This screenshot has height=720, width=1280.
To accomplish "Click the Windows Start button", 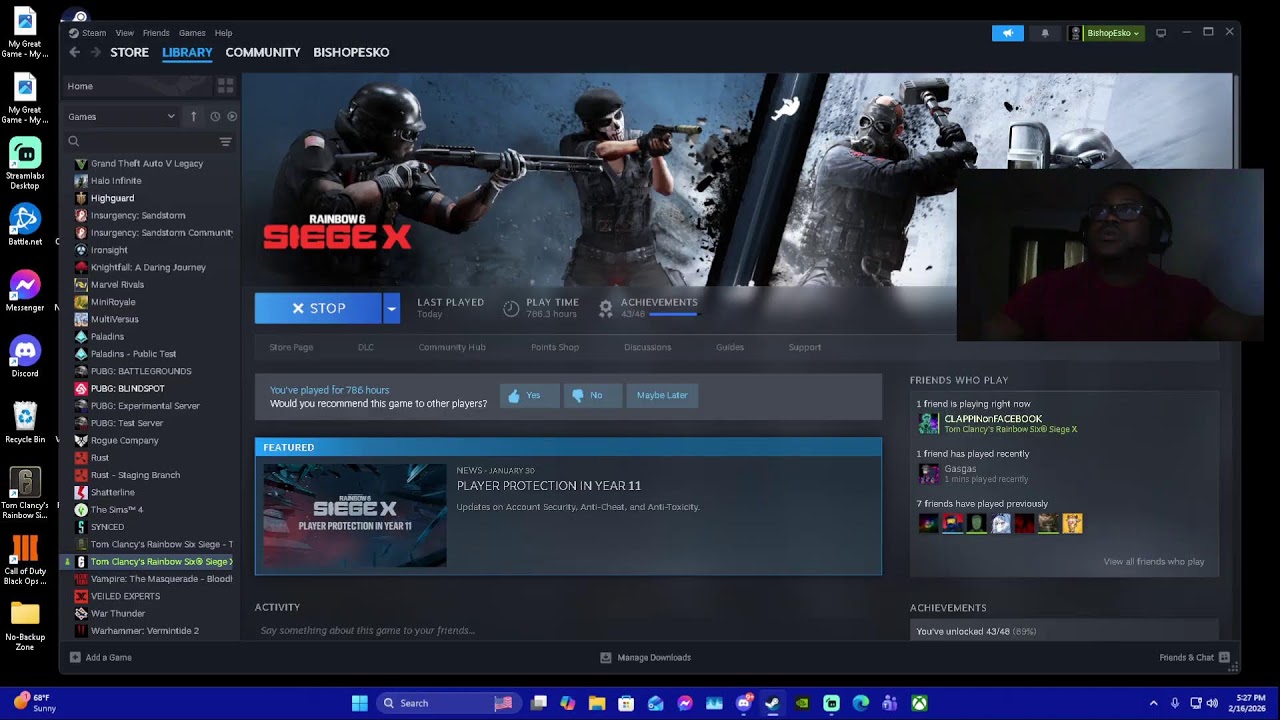I will pyautogui.click(x=360, y=703).
